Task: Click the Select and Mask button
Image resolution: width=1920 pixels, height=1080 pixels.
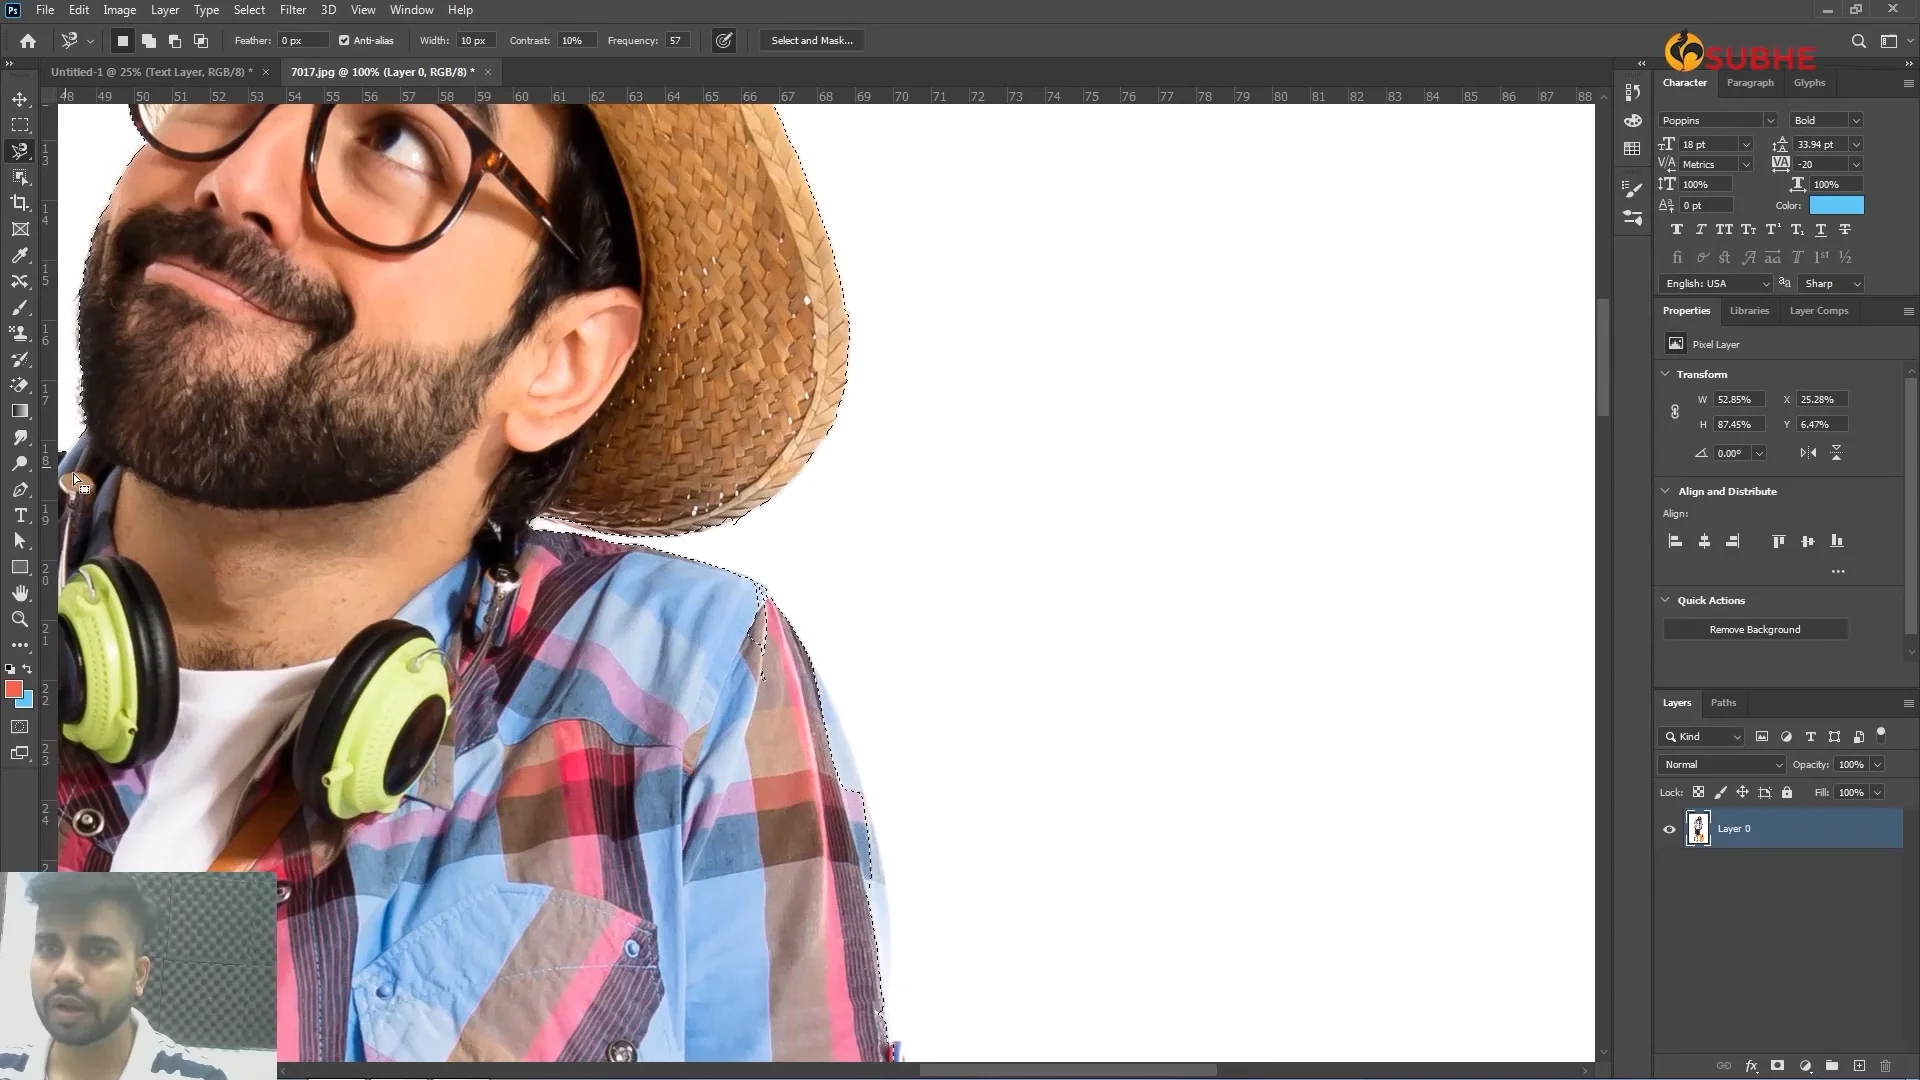Action: 811,40
